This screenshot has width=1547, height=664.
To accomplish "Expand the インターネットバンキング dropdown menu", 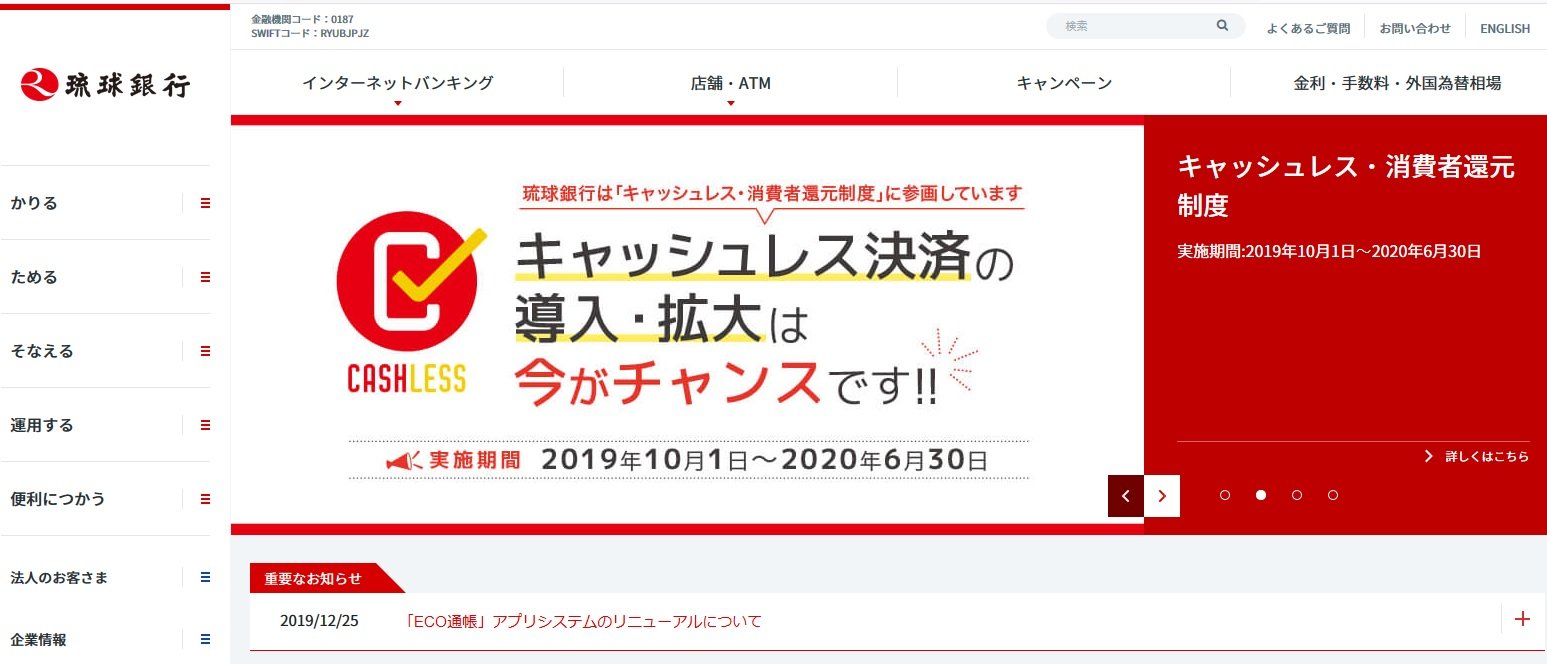I will pyautogui.click(x=397, y=84).
